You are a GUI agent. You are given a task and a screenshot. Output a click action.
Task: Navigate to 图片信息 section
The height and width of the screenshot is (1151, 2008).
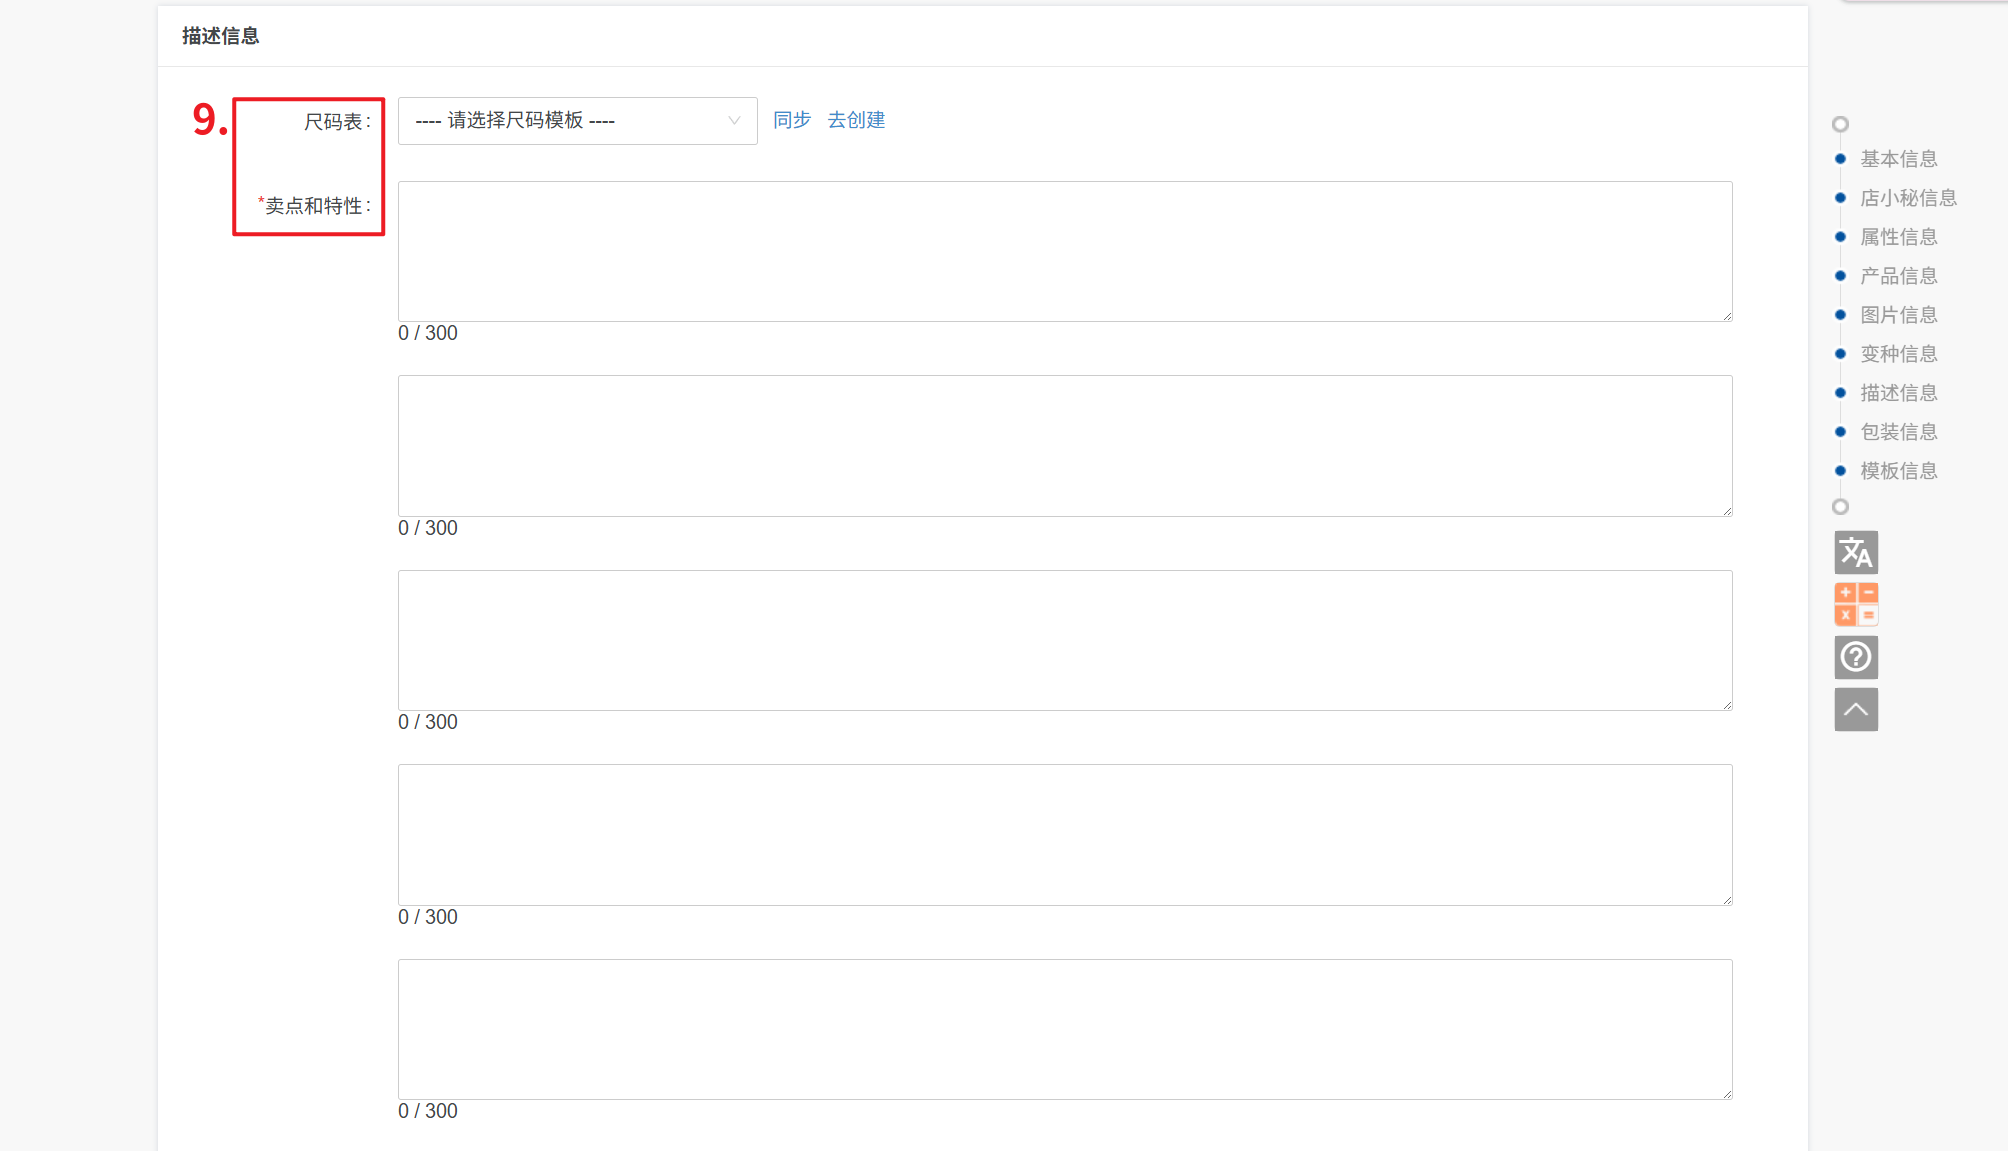click(x=1898, y=315)
